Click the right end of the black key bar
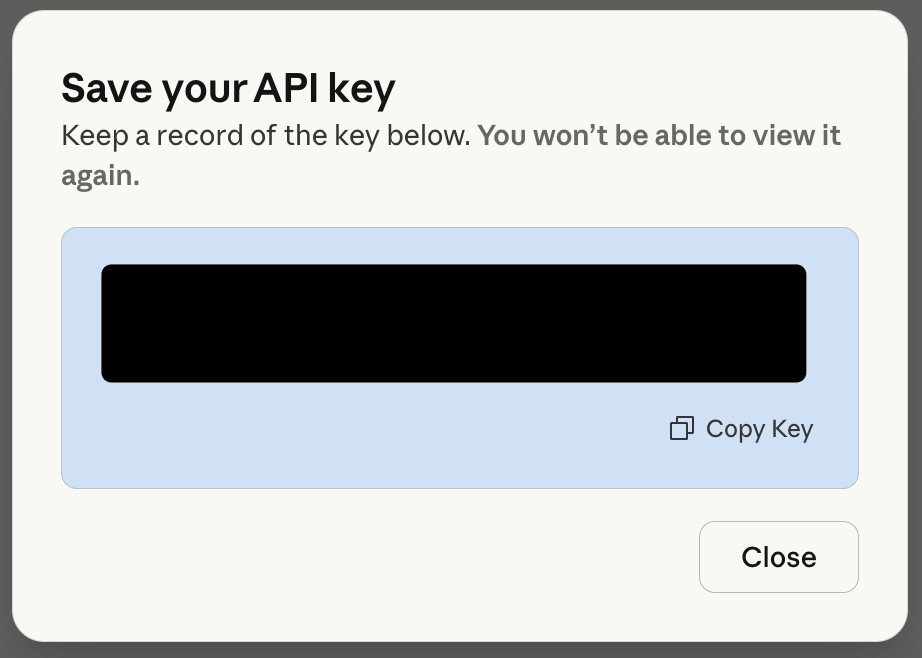The height and width of the screenshot is (658, 922). (x=796, y=323)
